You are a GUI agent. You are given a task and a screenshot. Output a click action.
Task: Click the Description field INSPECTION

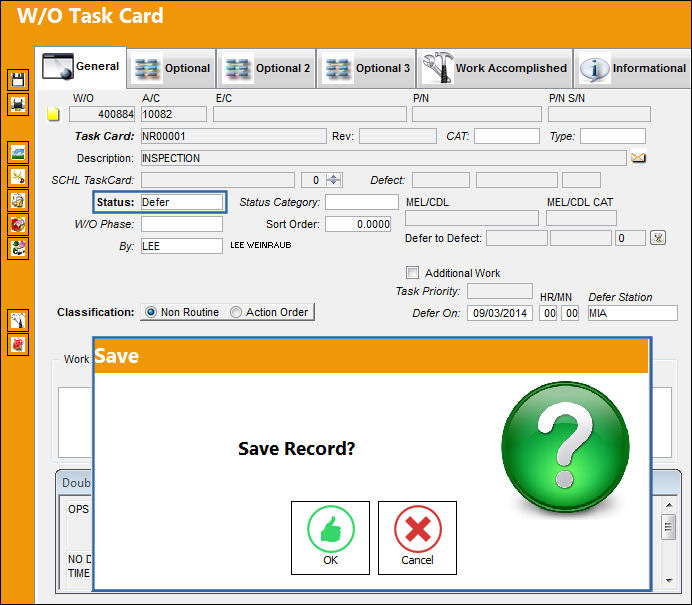point(384,158)
